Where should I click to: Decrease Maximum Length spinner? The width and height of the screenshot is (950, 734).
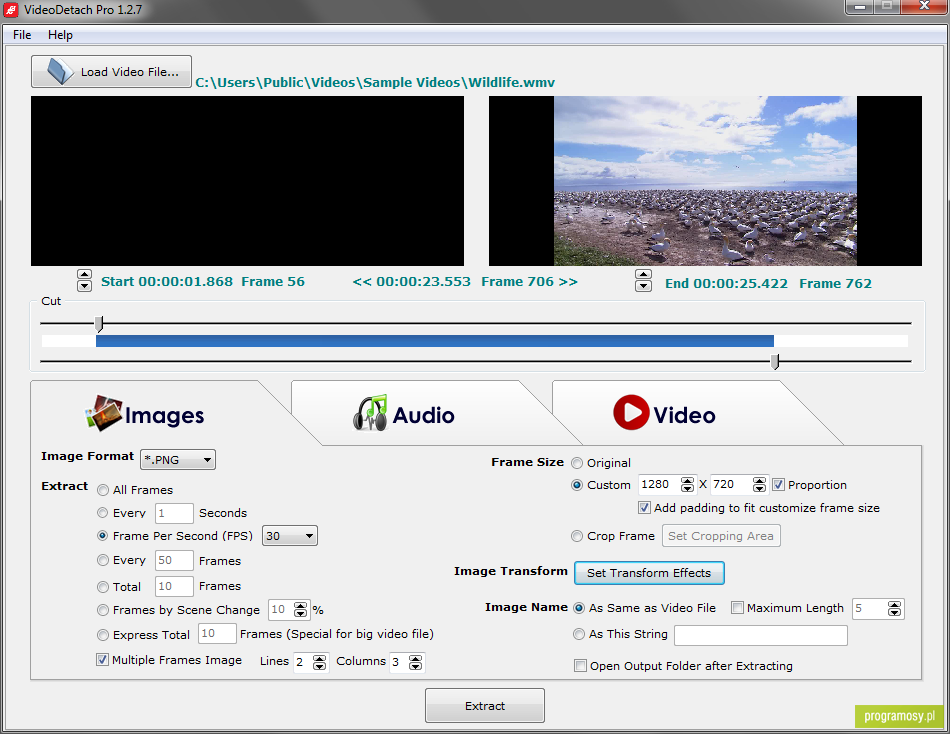pyautogui.click(x=894, y=612)
